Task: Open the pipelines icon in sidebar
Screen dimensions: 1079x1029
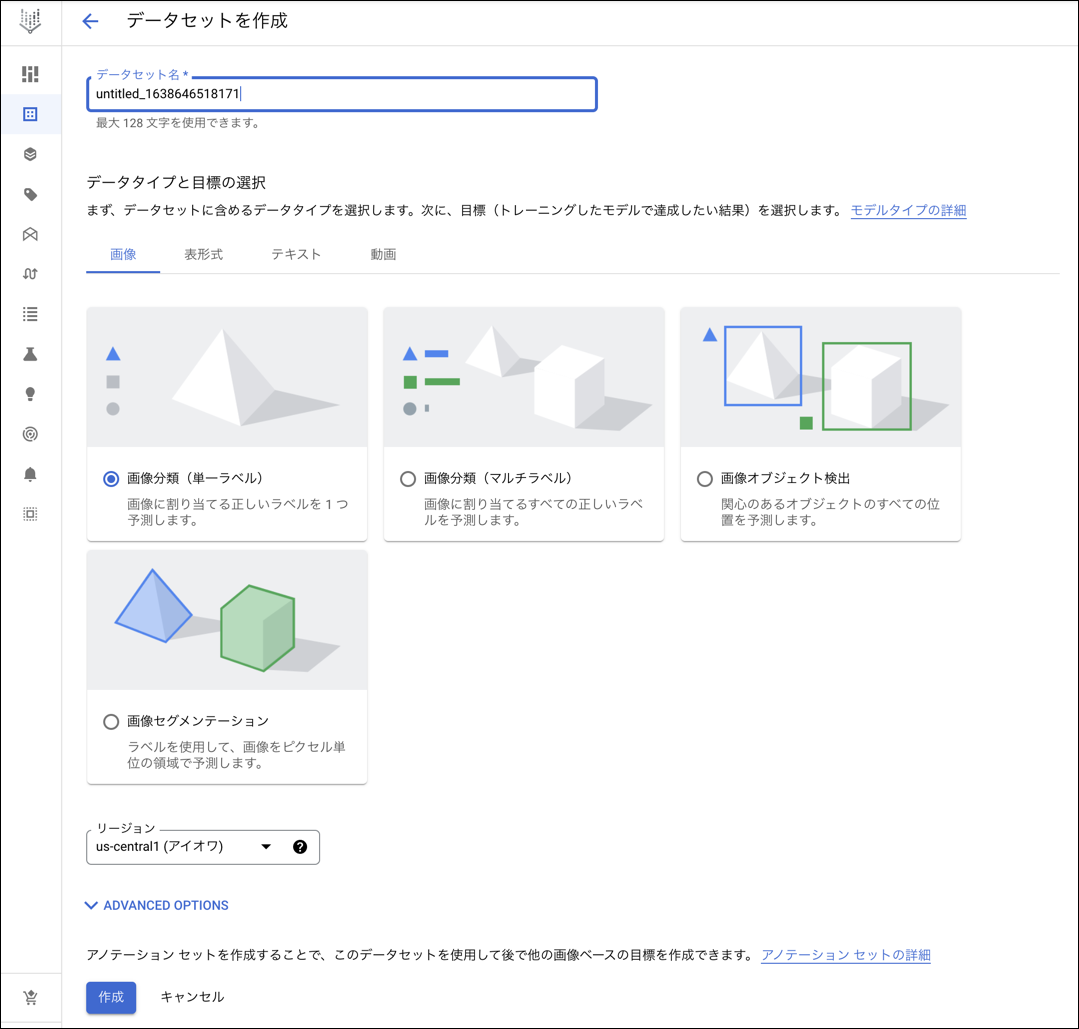Action: tap(30, 274)
